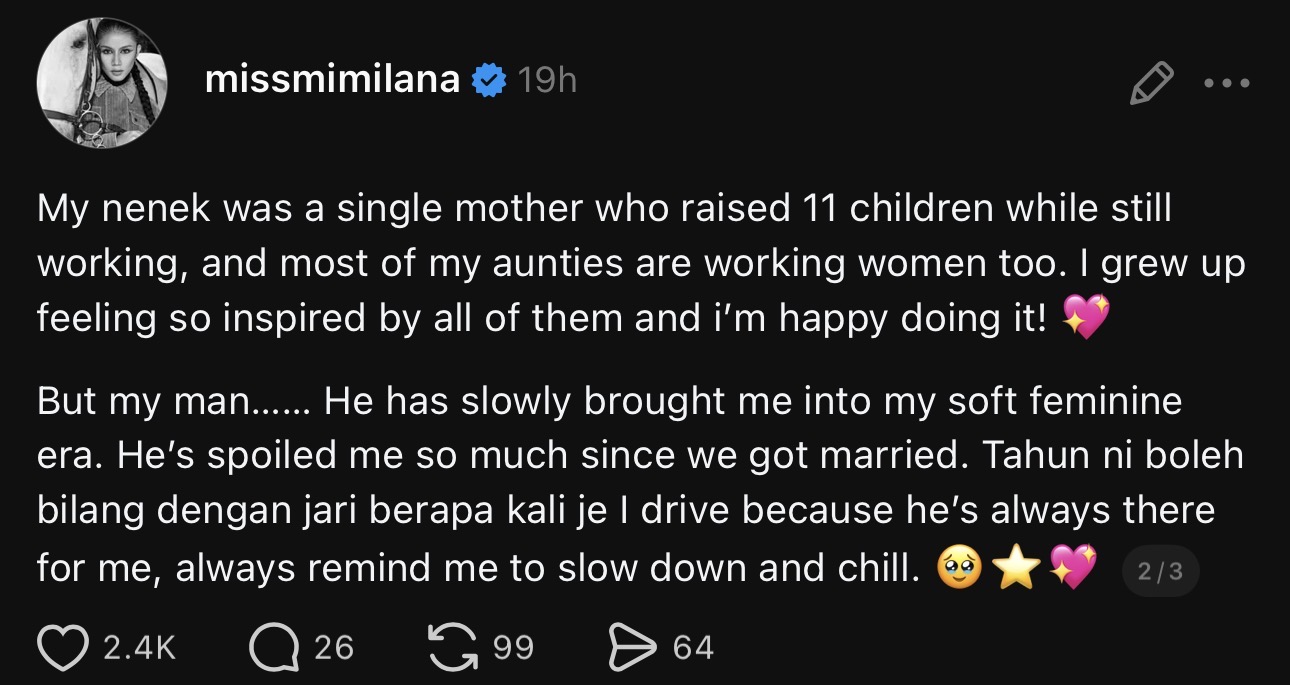Screen dimensions: 1290x685
Task: Open the 2/3 thread position badge
Action: (x=1160, y=571)
